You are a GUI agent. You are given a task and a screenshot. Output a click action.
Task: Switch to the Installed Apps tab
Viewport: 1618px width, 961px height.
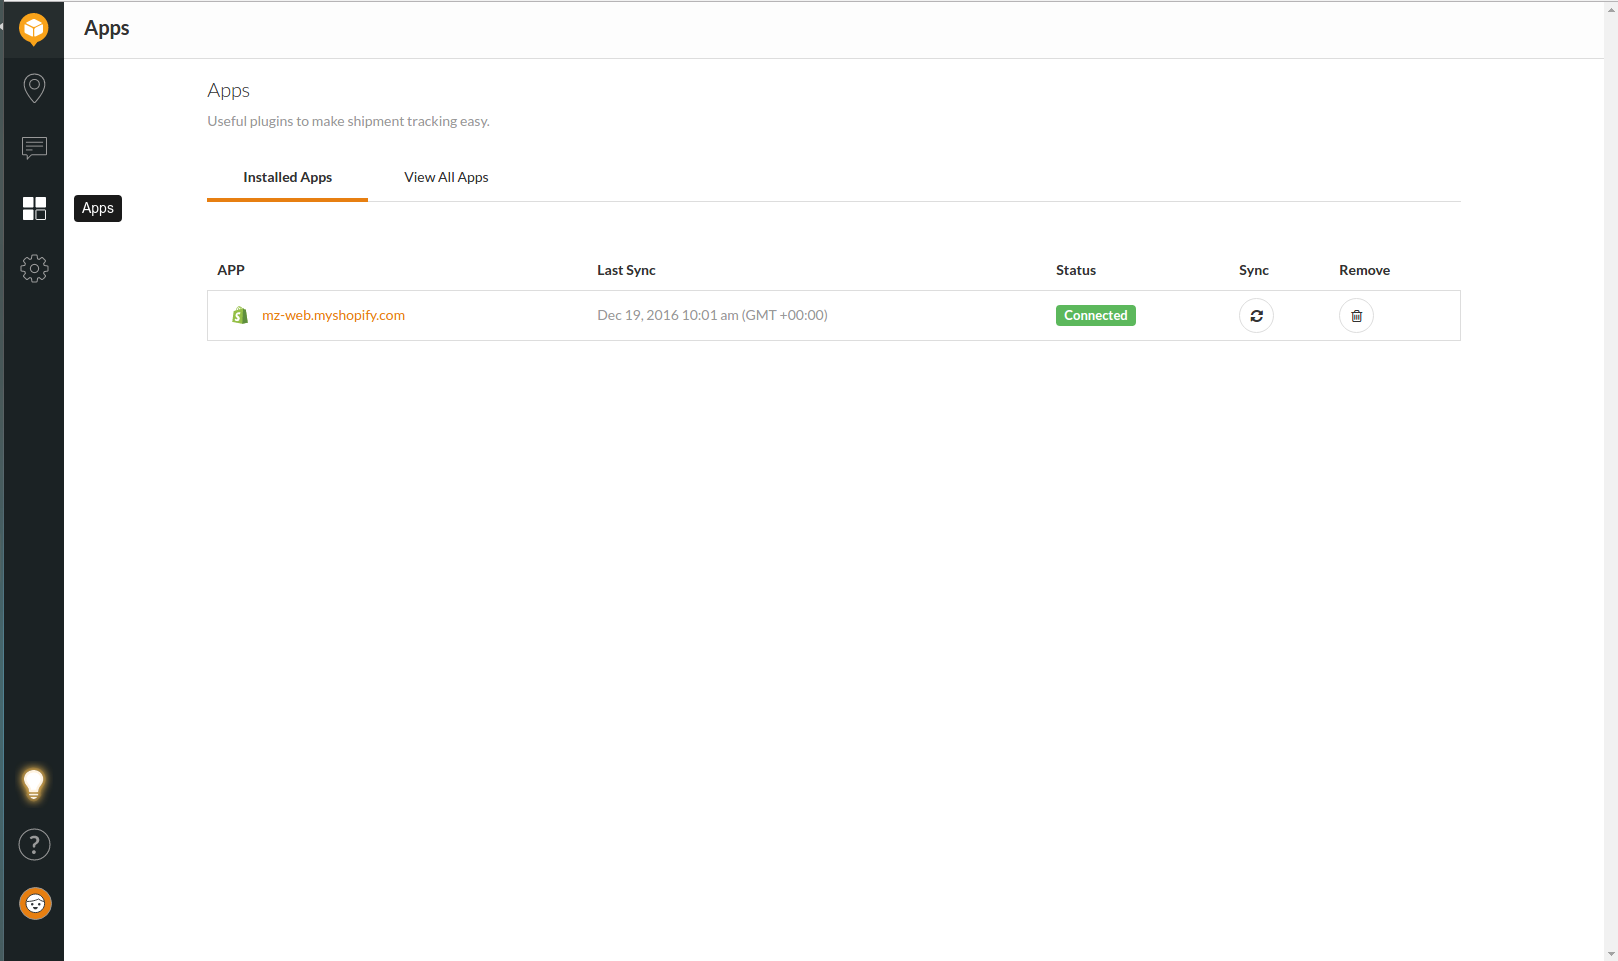point(287,177)
